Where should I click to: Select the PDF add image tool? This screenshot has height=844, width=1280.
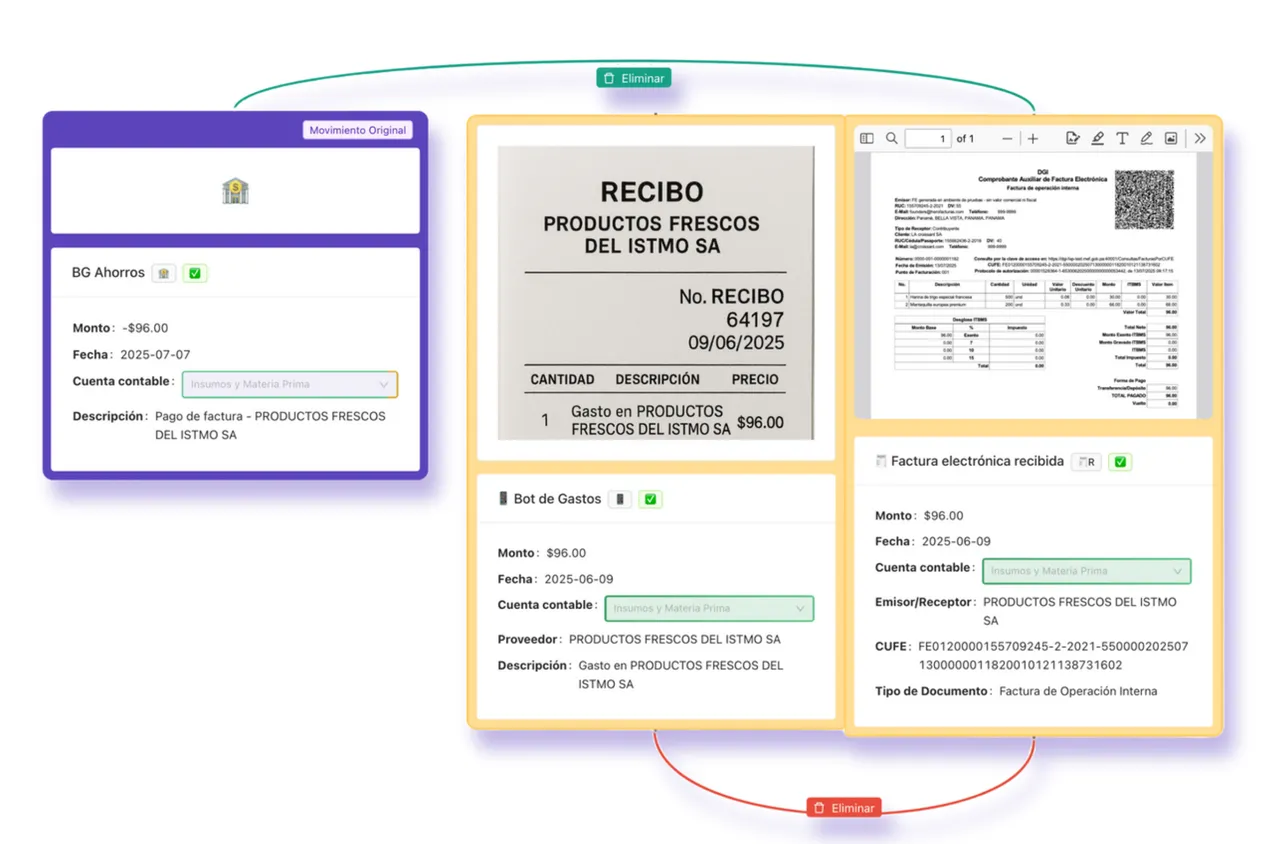[x=1171, y=138]
